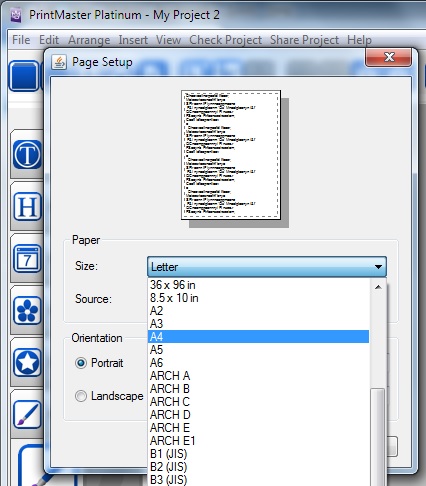Image resolution: width=426 pixels, height=486 pixels.
Task: Select Portrait orientation
Action: click(x=81, y=363)
